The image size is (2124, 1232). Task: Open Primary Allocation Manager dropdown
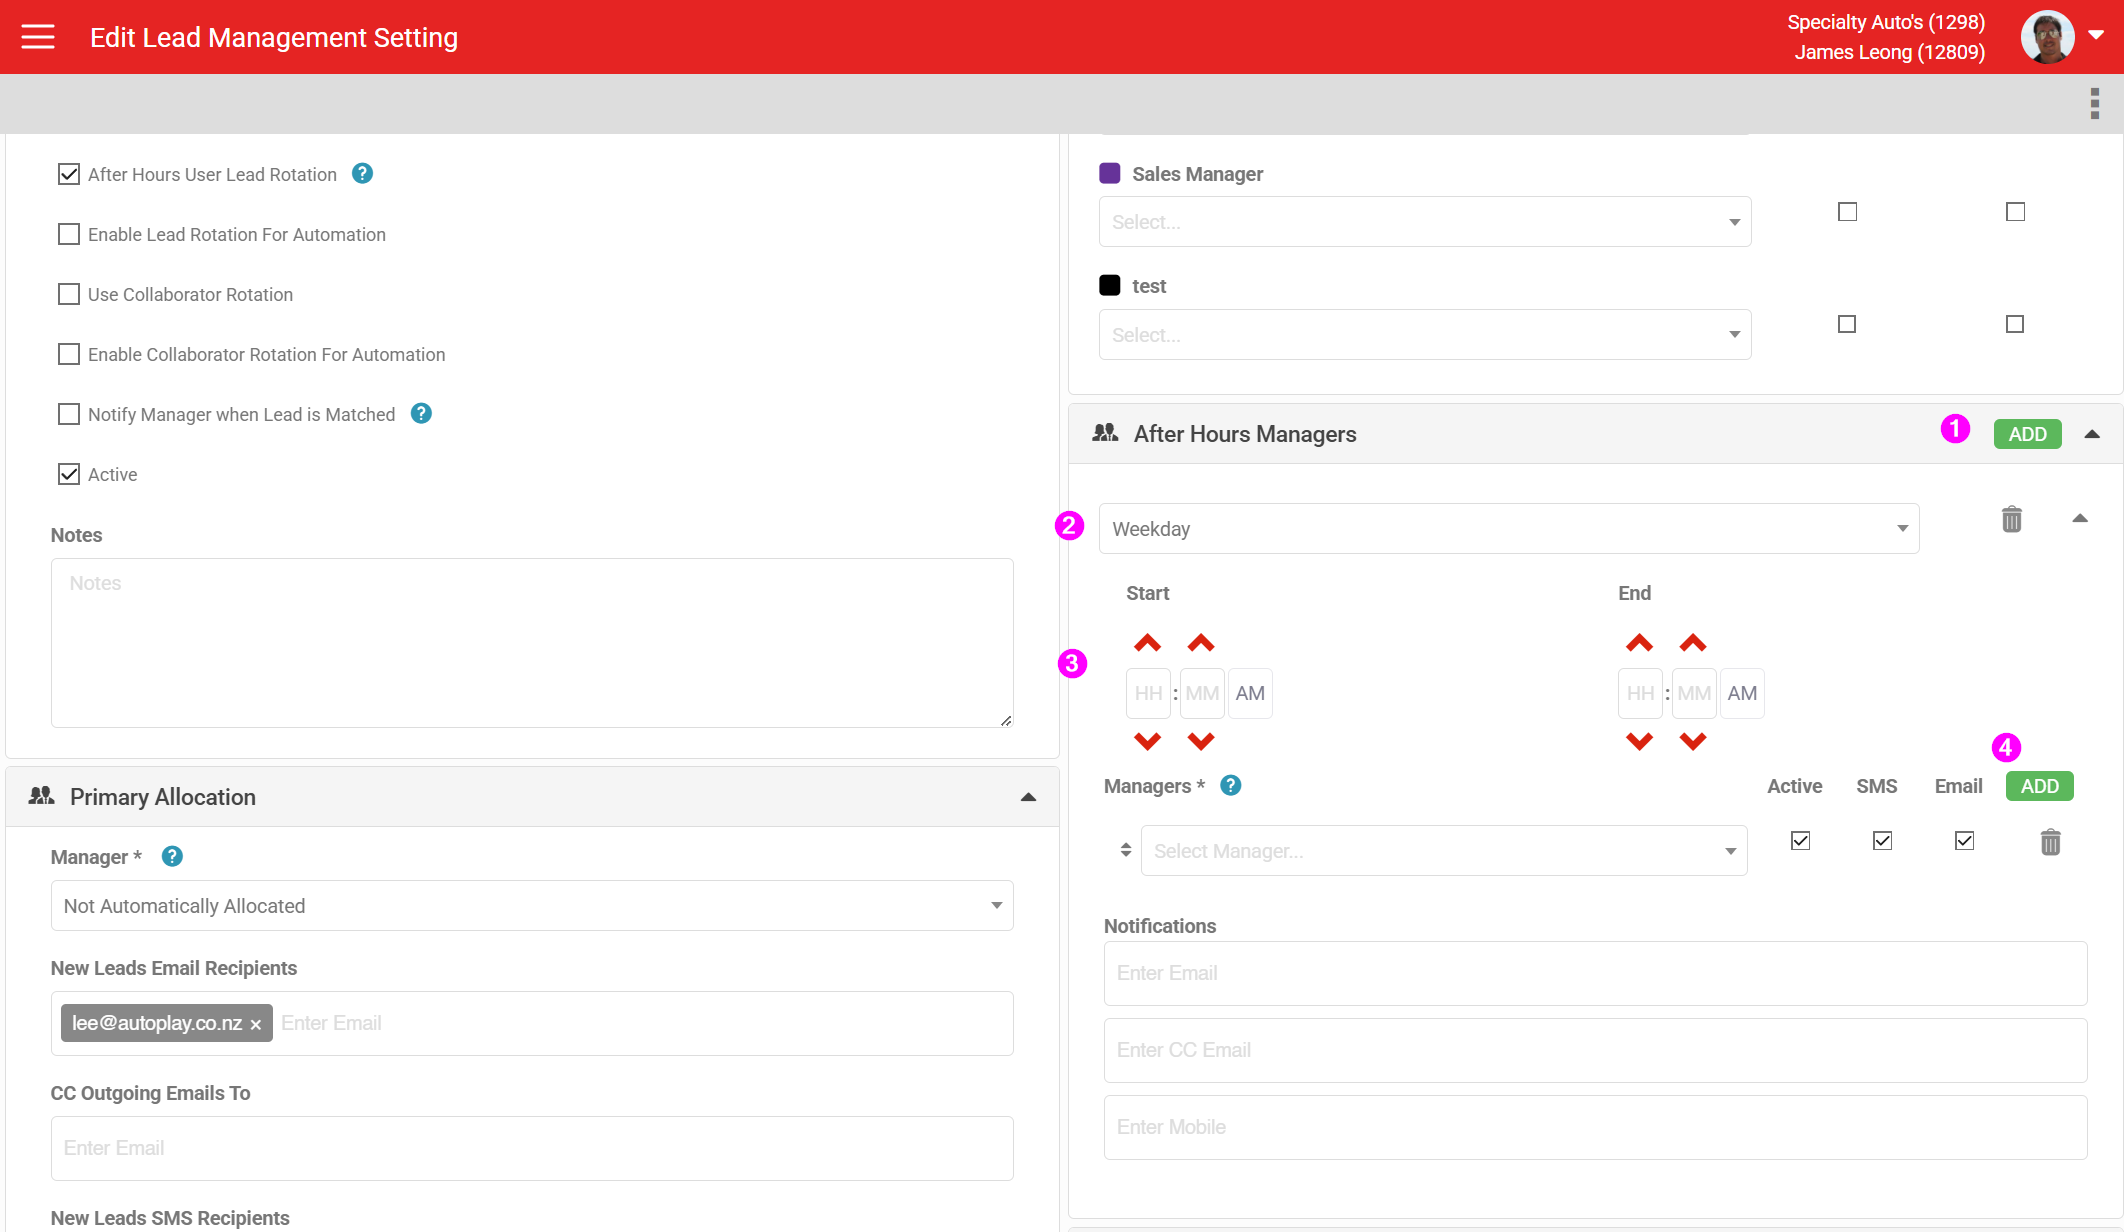coord(531,906)
